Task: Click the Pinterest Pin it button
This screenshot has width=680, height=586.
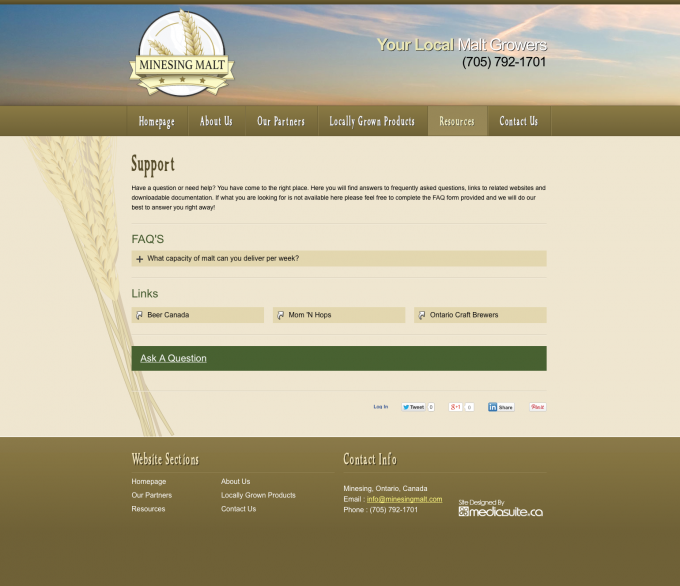Action: [x=538, y=407]
